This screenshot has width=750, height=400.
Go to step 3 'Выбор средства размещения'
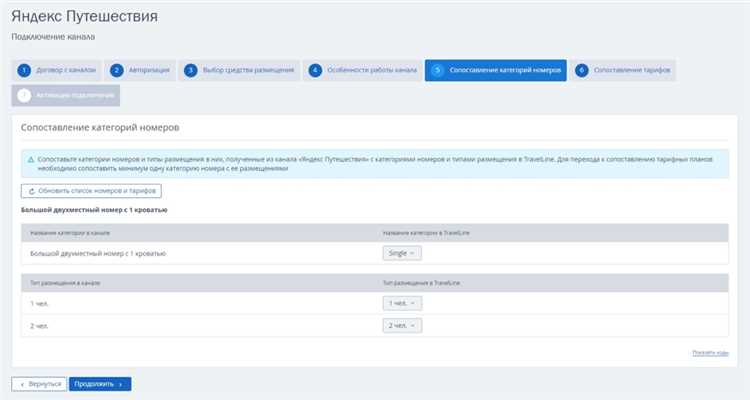pyautogui.click(x=239, y=70)
